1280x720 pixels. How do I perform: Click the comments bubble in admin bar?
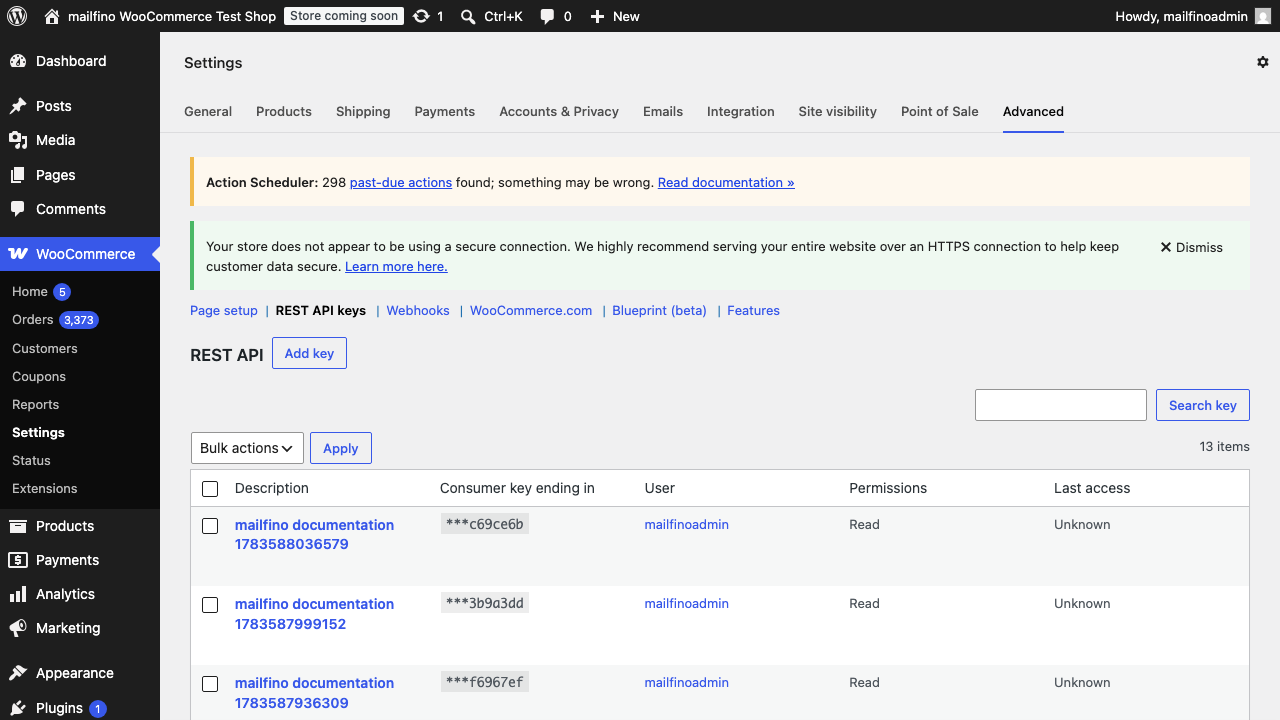(x=547, y=17)
